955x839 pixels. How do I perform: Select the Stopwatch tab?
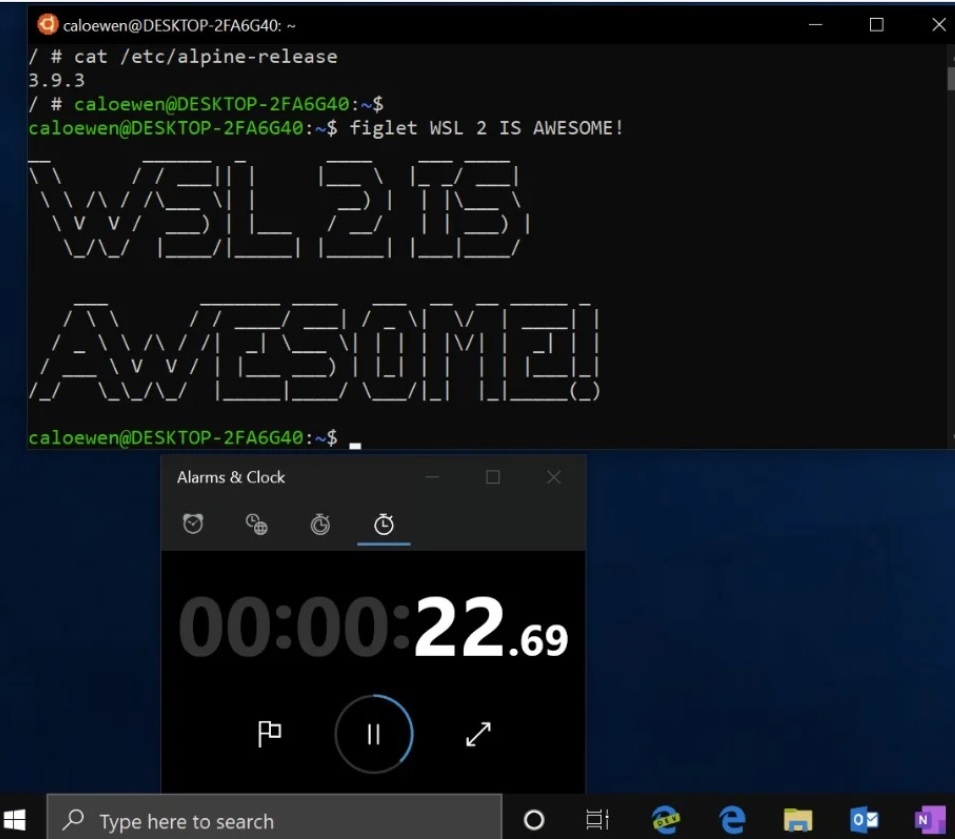pyautogui.click(x=384, y=524)
